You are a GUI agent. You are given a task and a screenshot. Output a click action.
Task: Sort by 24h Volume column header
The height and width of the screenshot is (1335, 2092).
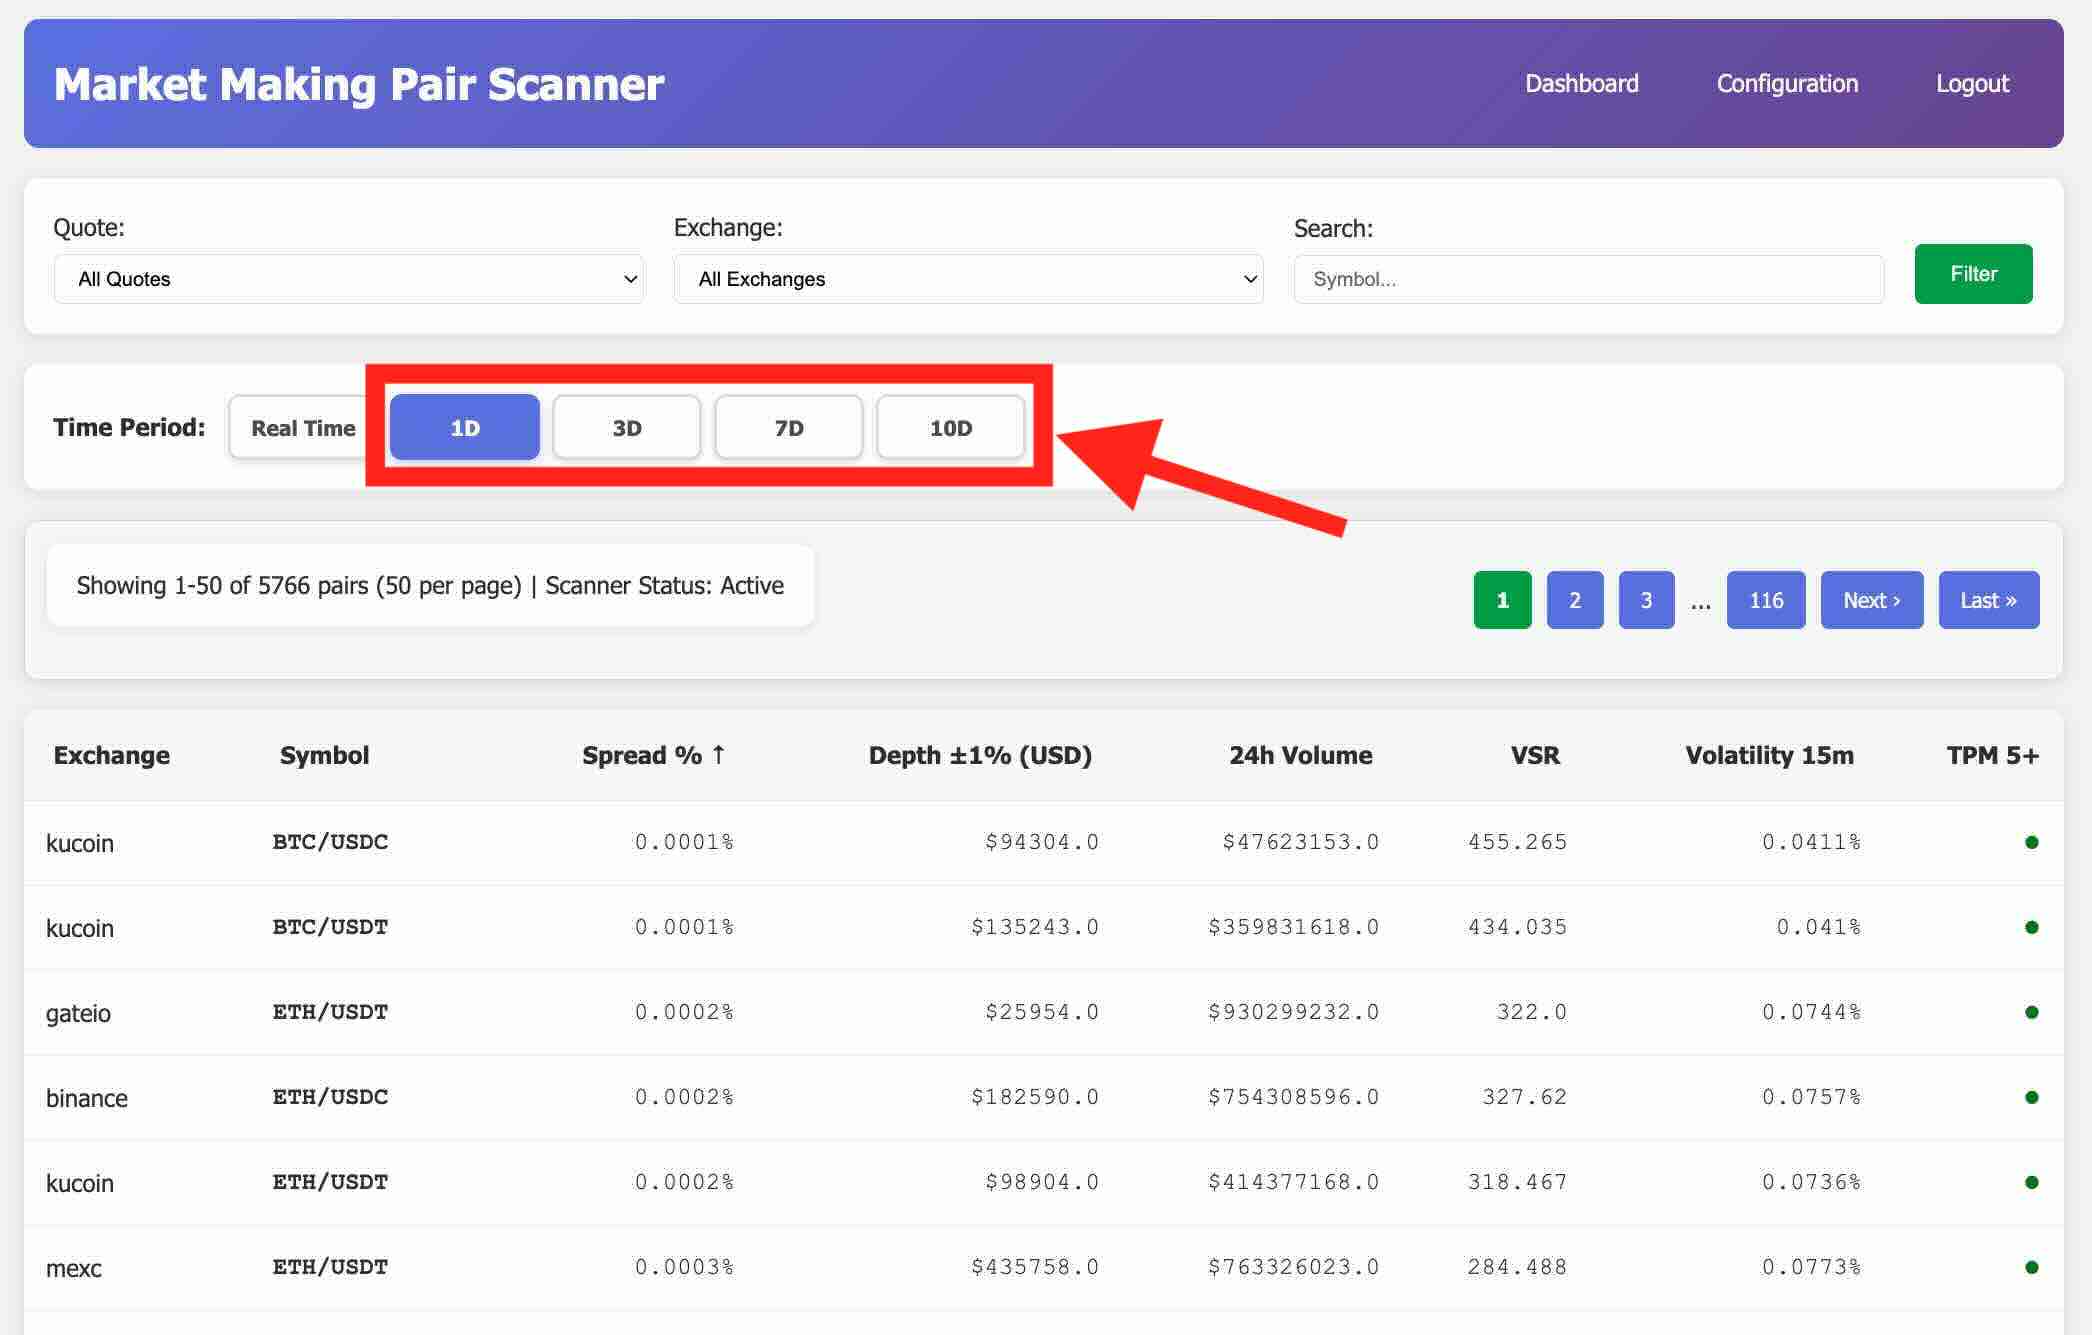pos(1301,755)
